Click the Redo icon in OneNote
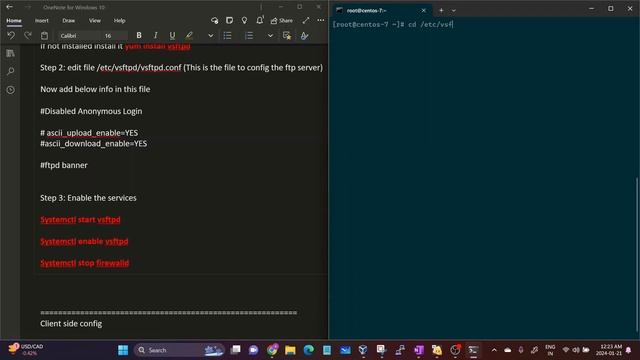The image size is (640, 360). [x=27, y=36]
